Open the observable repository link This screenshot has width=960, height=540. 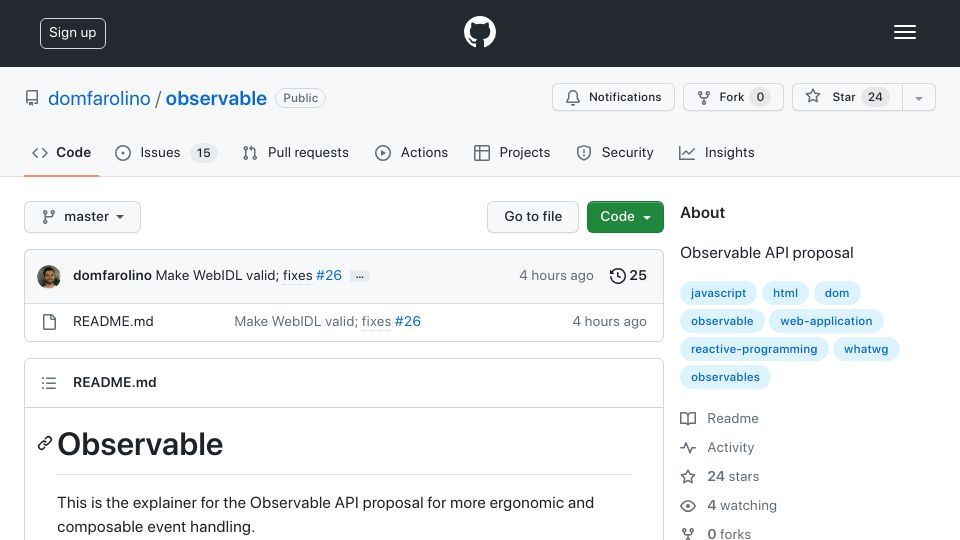pos(216,98)
